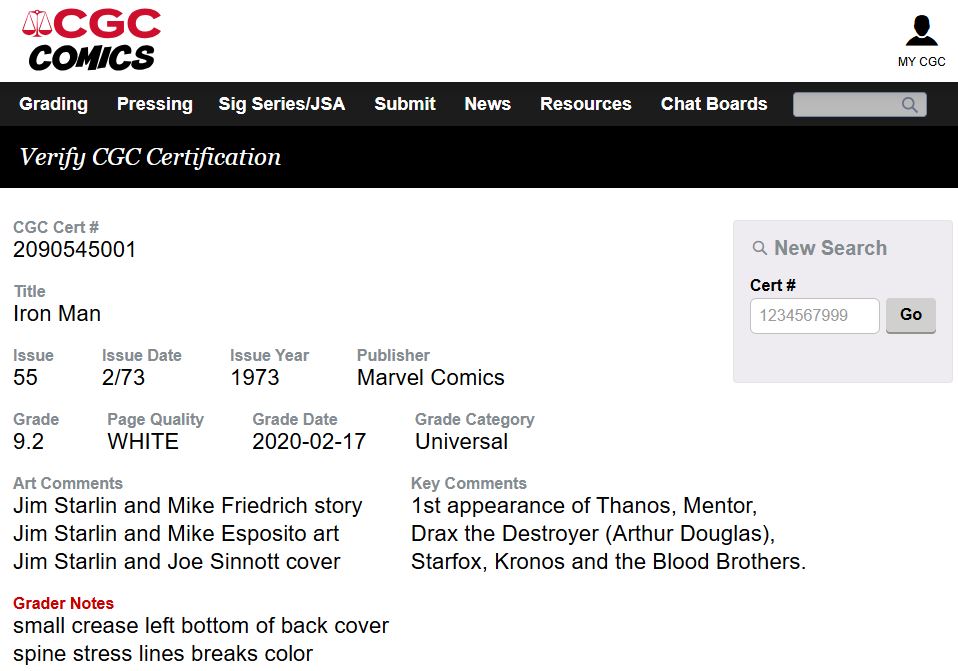Click the New Search magnifier icon
Viewport: 958px width, 671px height.
(x=759, y=248)
